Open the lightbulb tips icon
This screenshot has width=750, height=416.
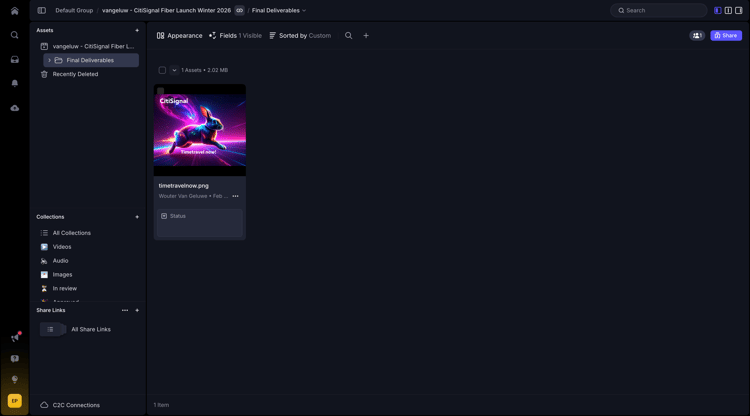tap(14, 379)
